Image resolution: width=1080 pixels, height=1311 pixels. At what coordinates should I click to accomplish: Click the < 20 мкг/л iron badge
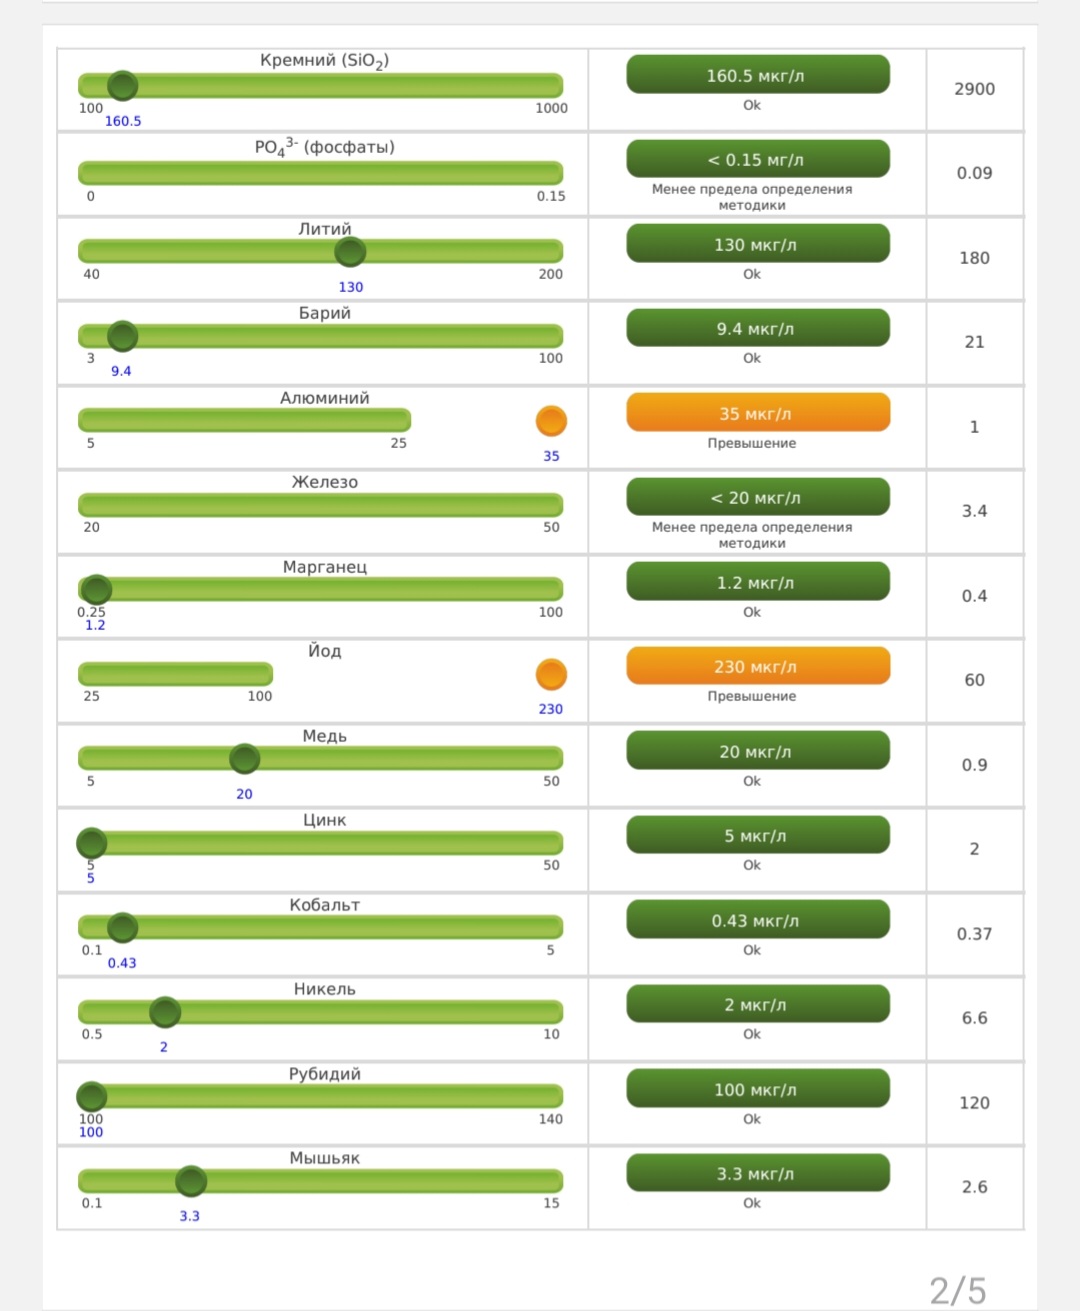tap(757, 498)
